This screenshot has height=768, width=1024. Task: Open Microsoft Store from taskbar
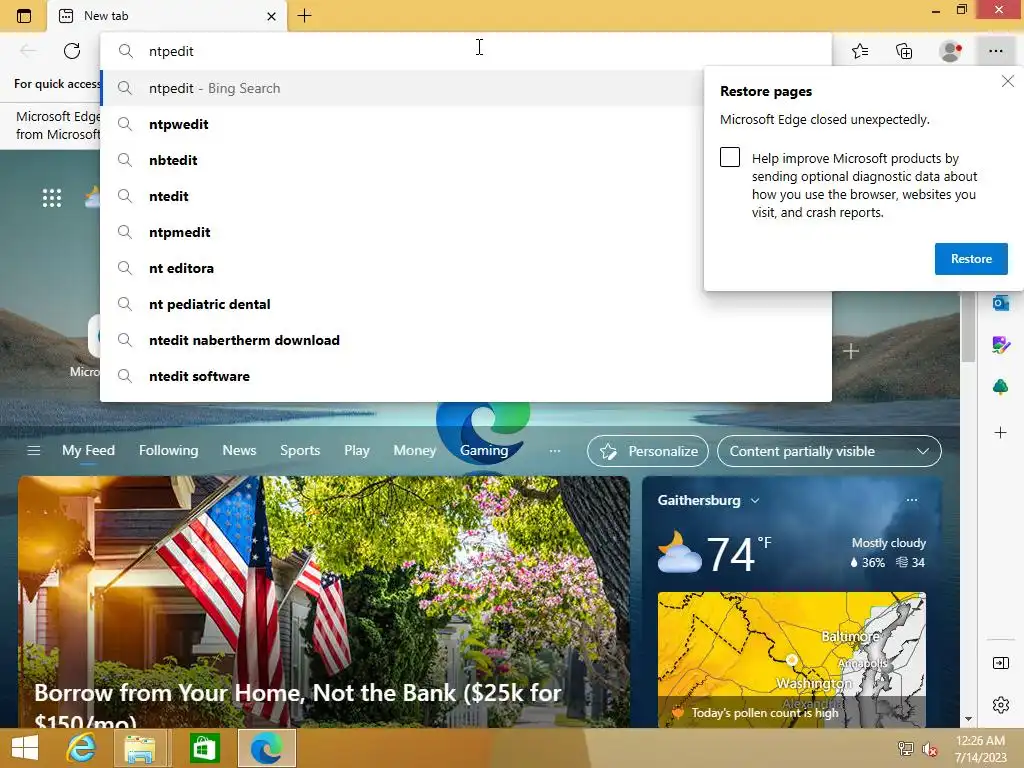[x=204, y=748]
